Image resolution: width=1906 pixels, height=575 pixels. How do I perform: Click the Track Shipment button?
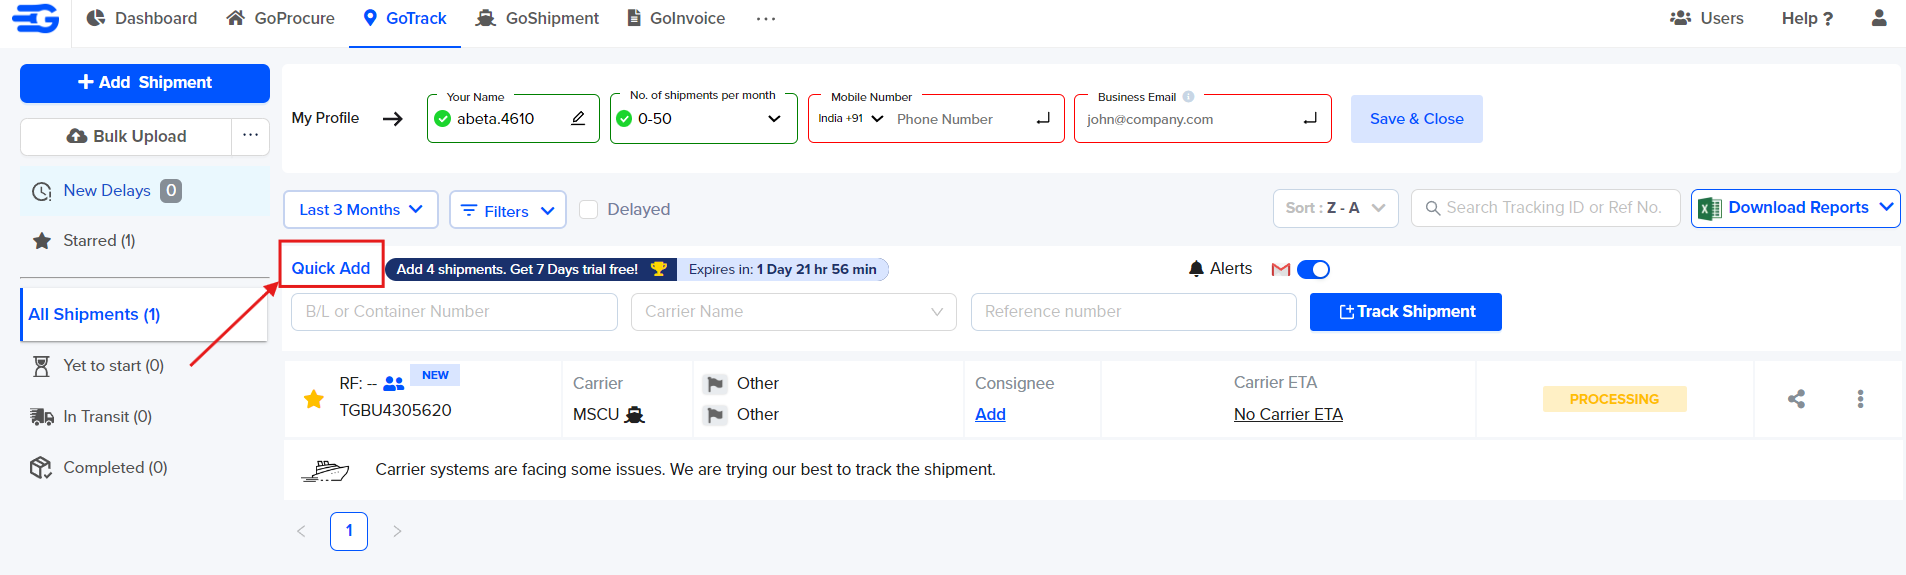[x=1405, y=312]
